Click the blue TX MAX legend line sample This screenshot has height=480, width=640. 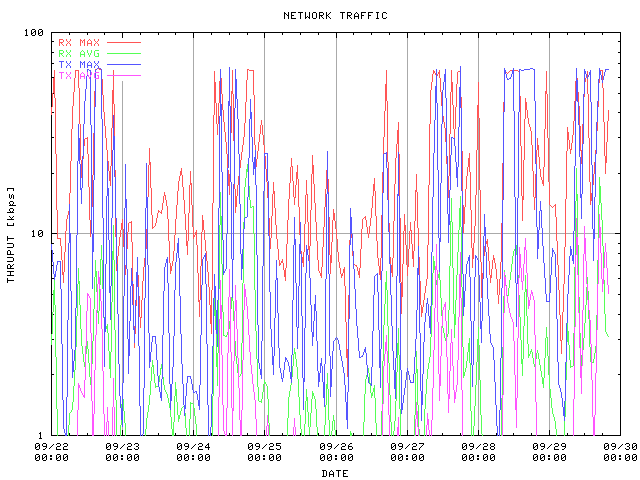click(124, 64)
